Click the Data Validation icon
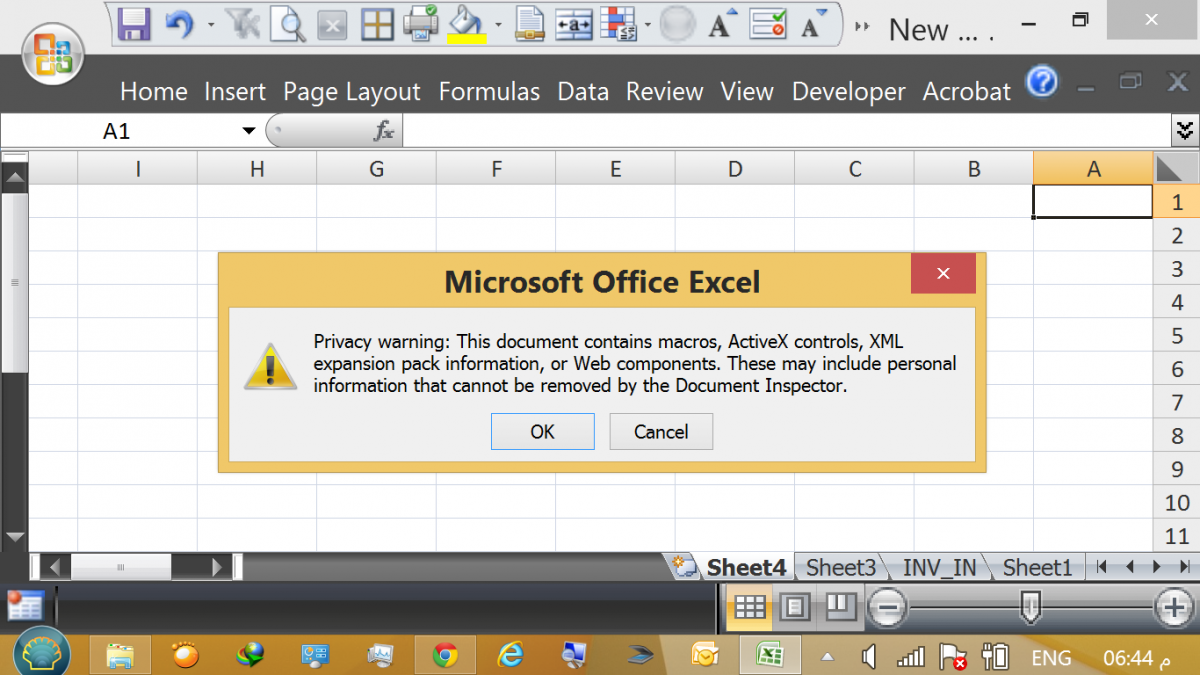1200x675 pixels. click(x=768, y=24)
